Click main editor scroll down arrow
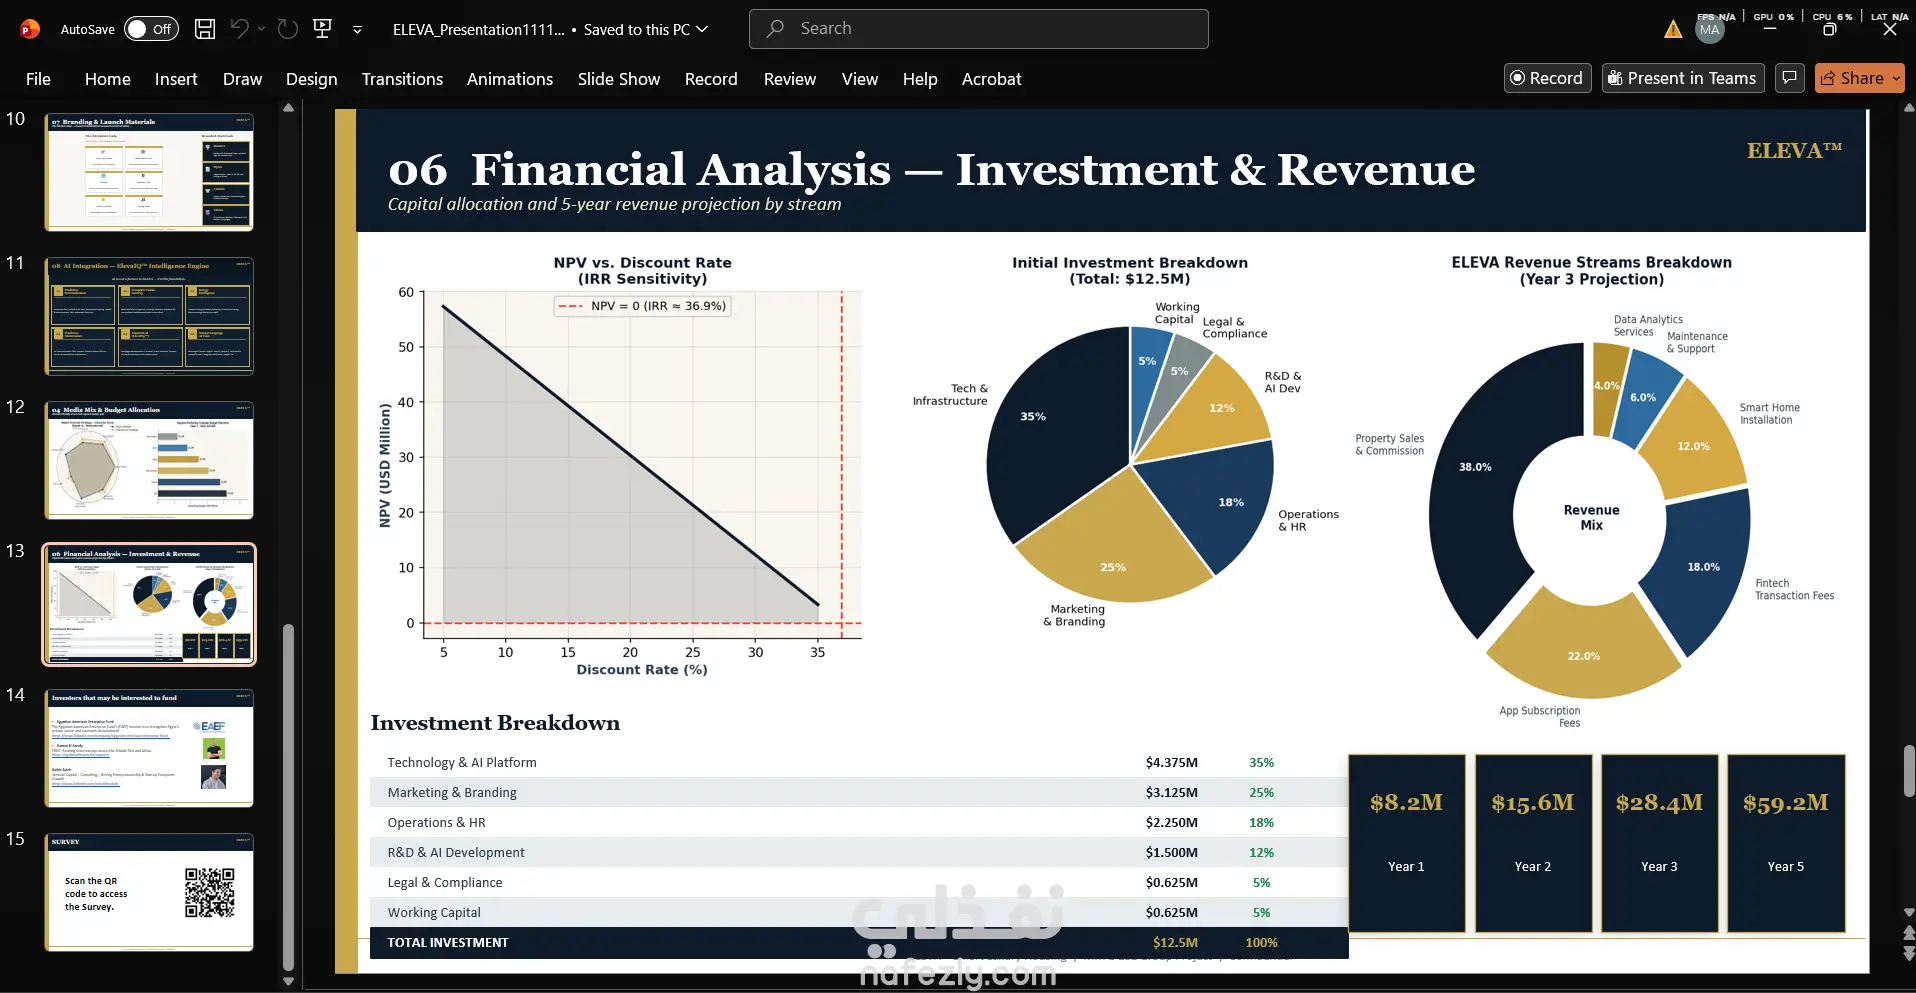Image resolution: width=1916 pixels, height=993 pixels. click(1908, 913)
